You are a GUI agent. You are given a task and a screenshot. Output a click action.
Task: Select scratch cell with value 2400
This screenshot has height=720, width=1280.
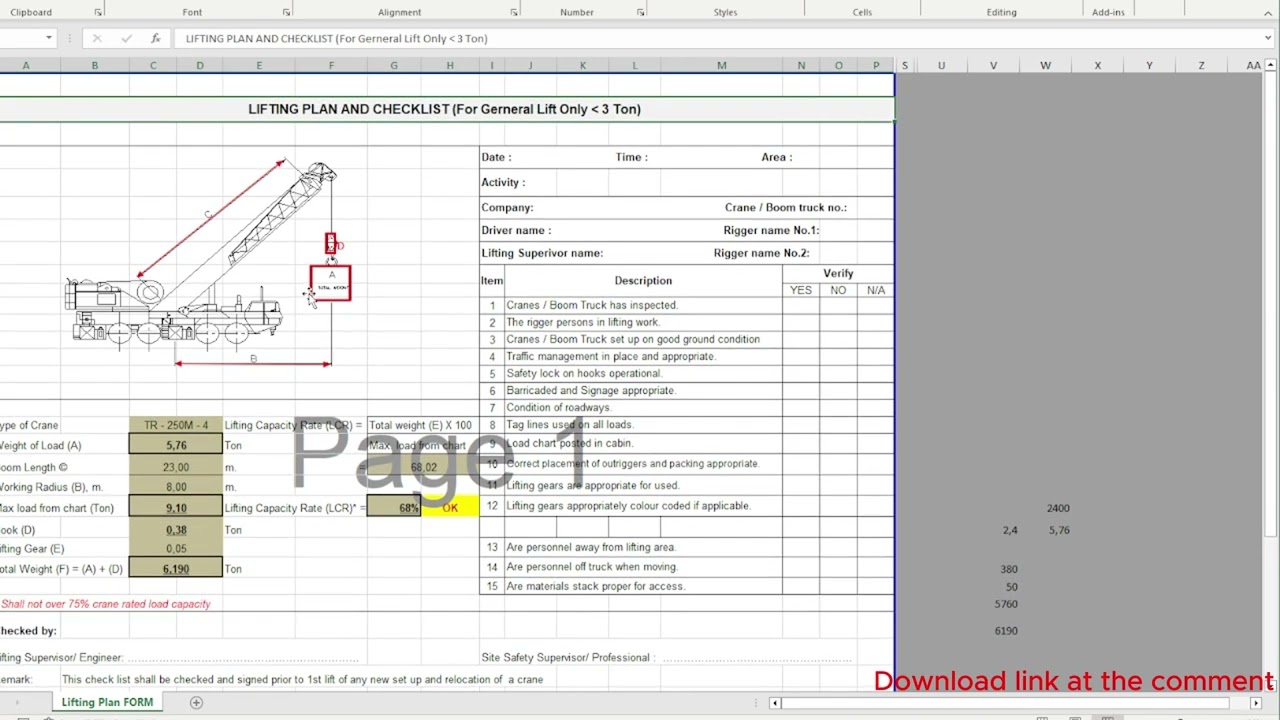coord(1057,508)
